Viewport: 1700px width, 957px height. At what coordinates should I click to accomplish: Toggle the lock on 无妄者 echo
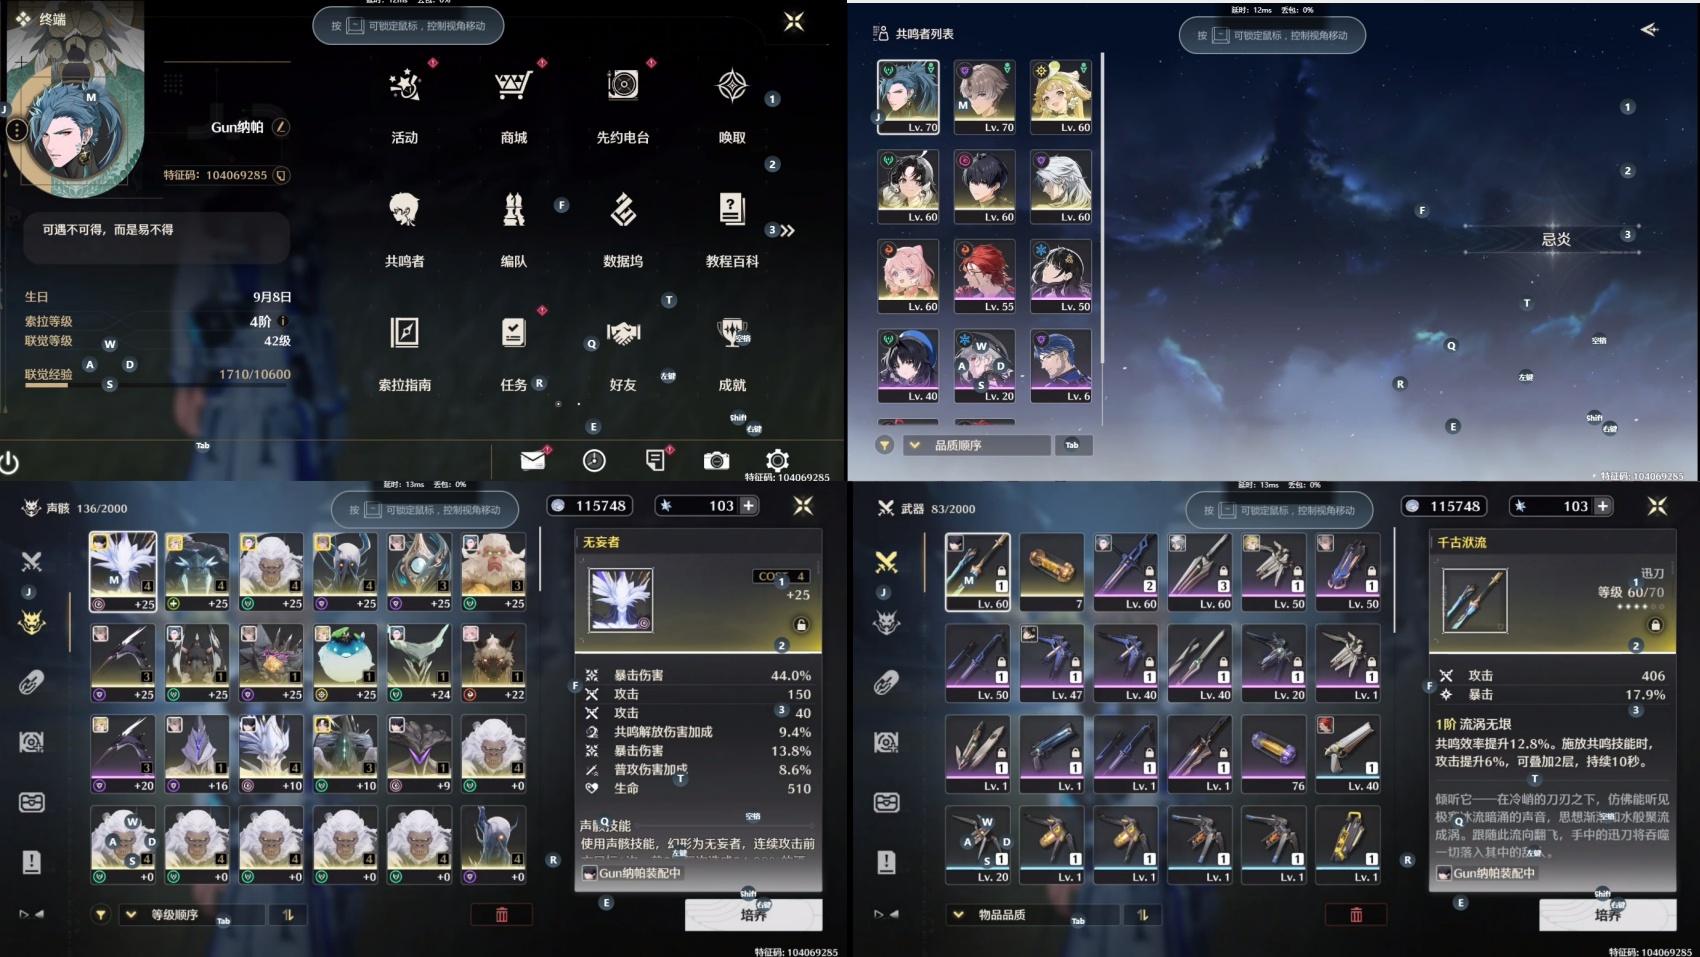(801, 625)
